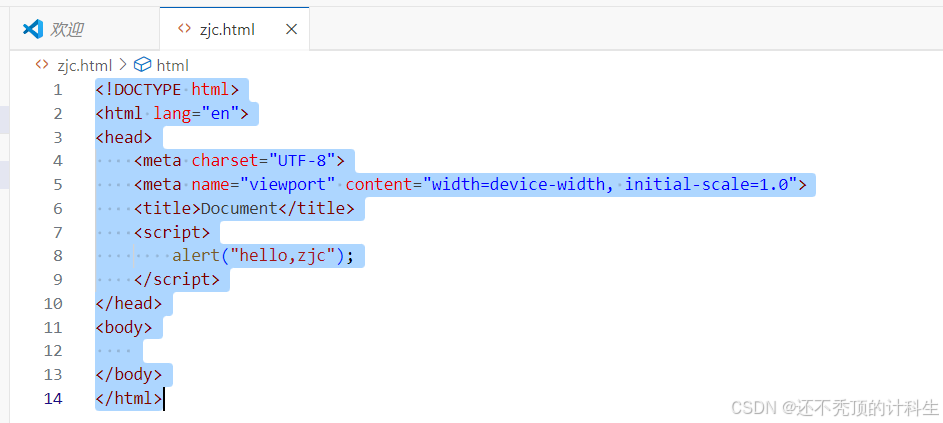Click the html symbol in breadcrumb

pos(173,65)
